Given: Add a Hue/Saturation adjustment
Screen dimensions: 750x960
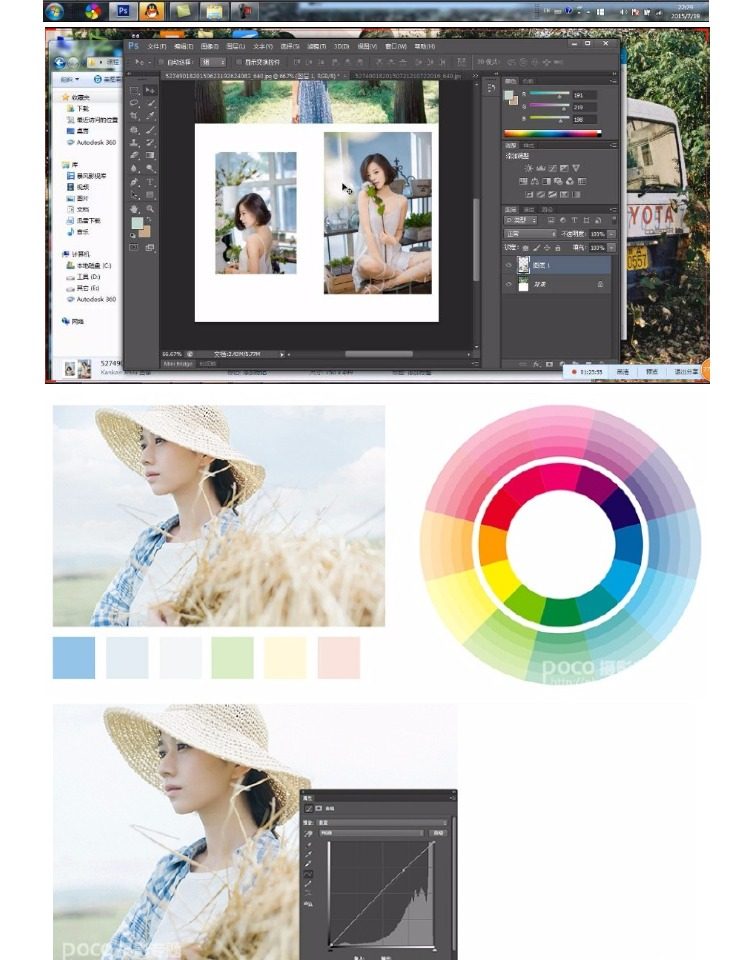Looking at the screenshot, I should tap(523, 182).
